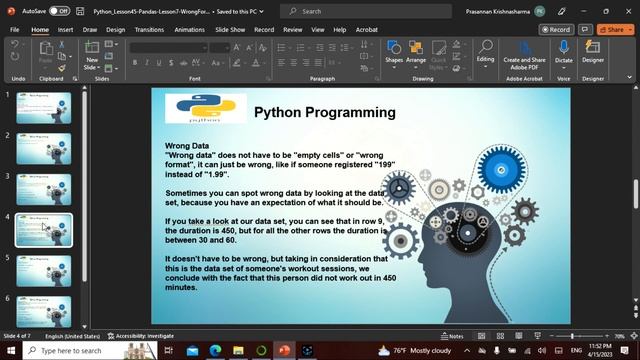Click the font color swatch button
Image resolution: width=640 pixels, height=360 pixels.
click(256, 63)
